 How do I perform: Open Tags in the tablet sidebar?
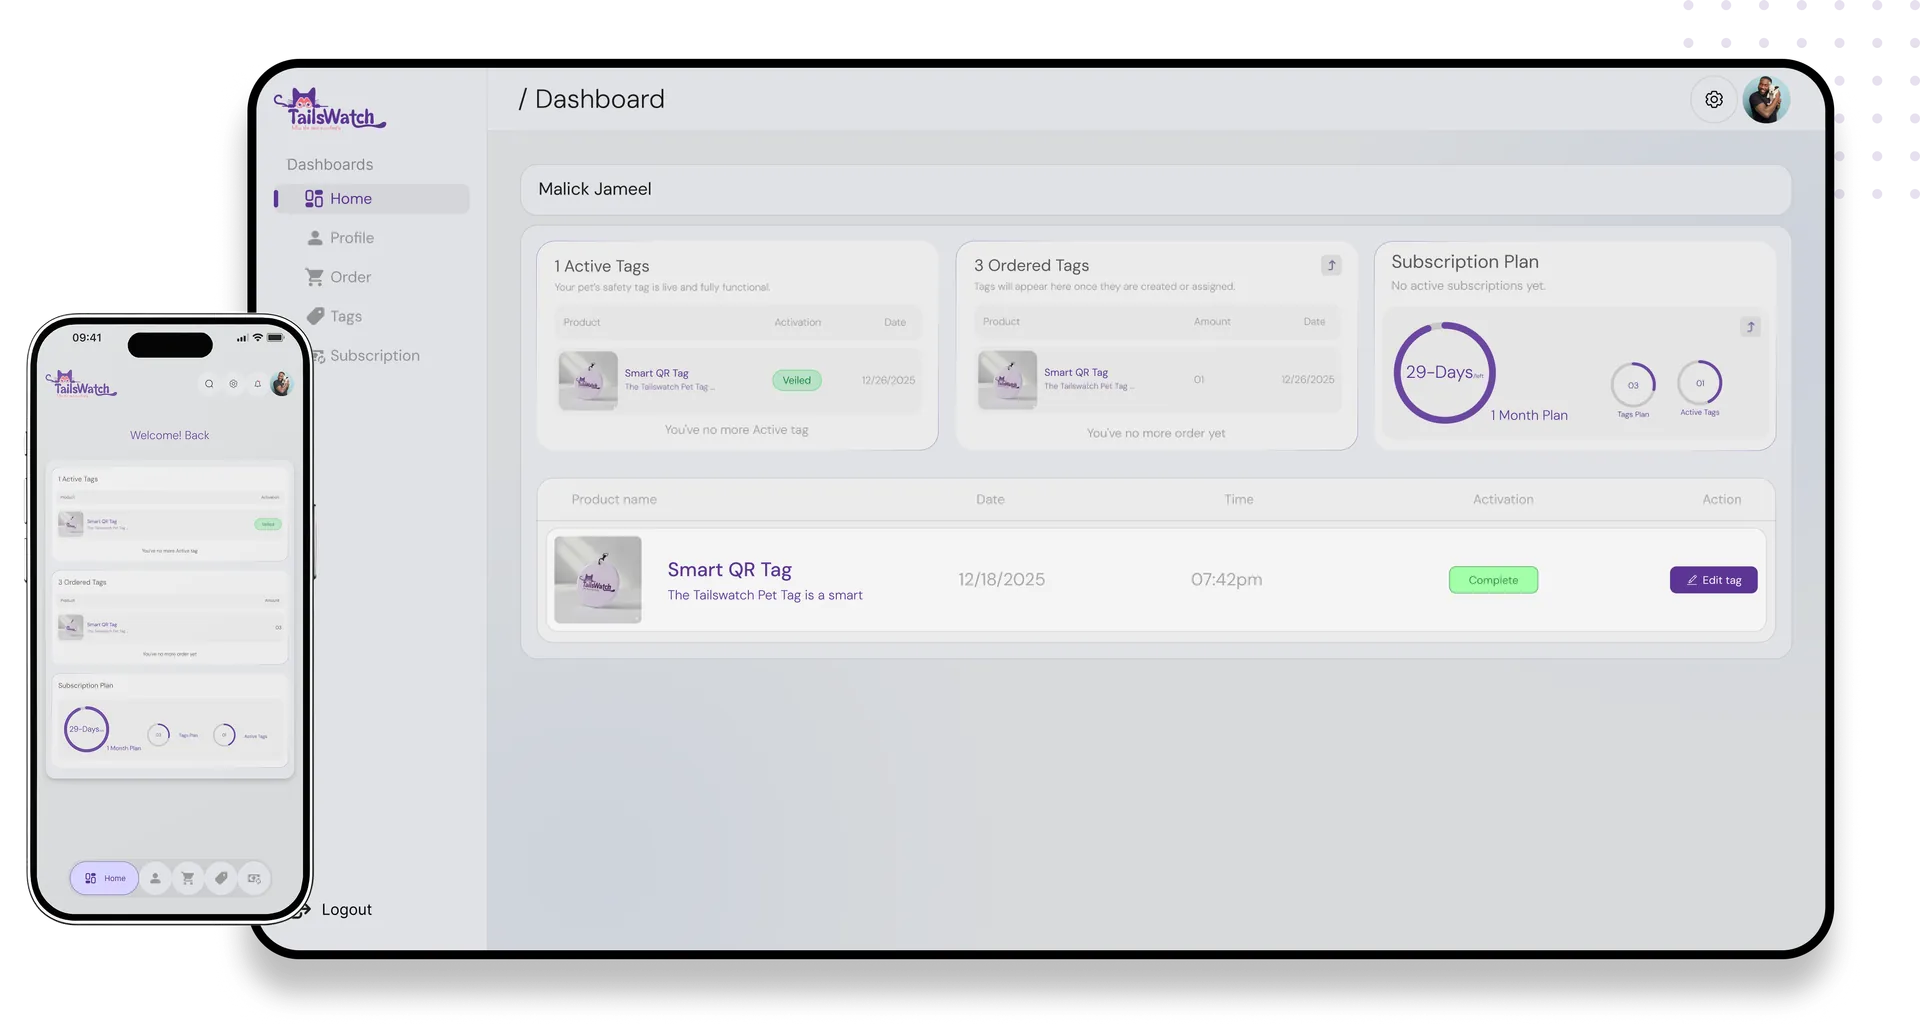pyautogui.click(x=334, y=316)
